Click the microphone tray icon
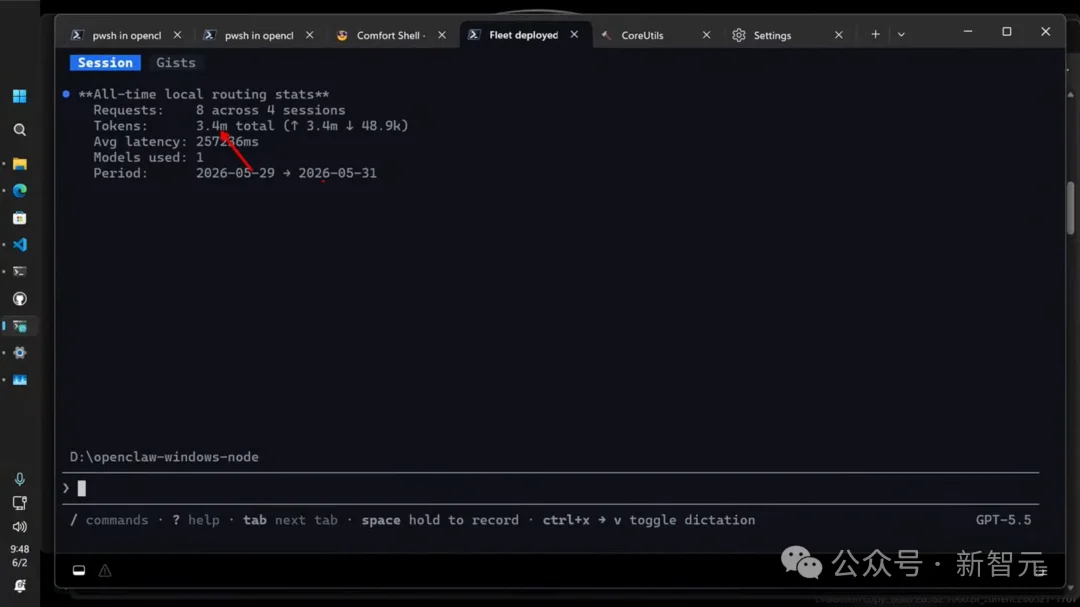This screenshot has width=1080, height=607. click(x=19, y=479)
